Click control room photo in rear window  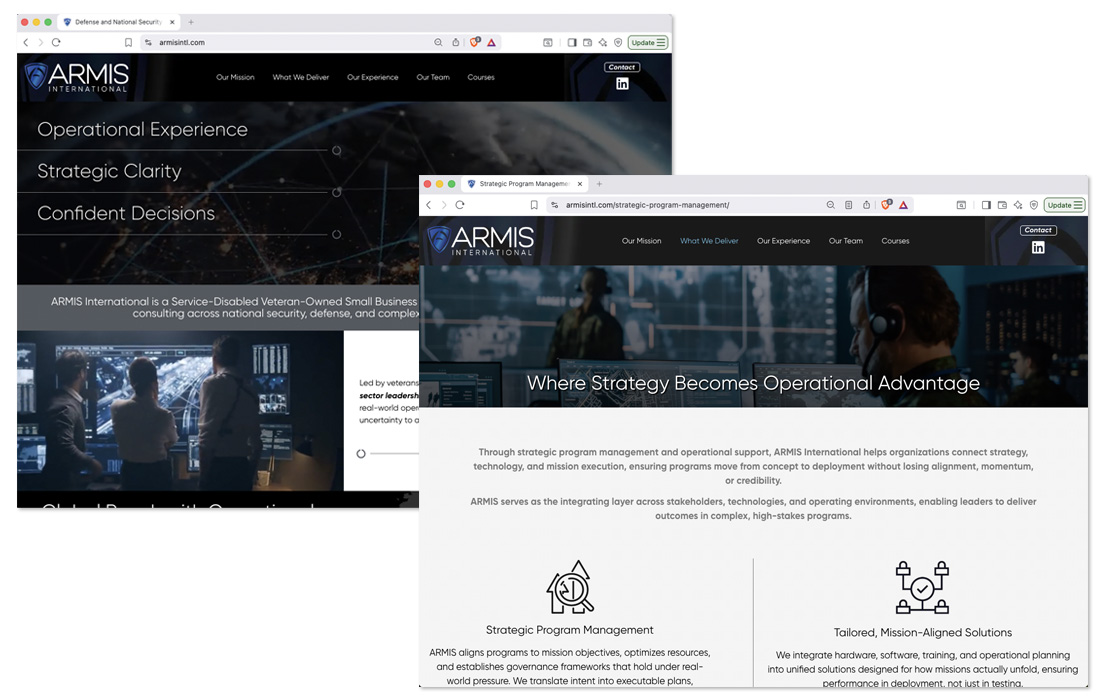click(180, 410)
